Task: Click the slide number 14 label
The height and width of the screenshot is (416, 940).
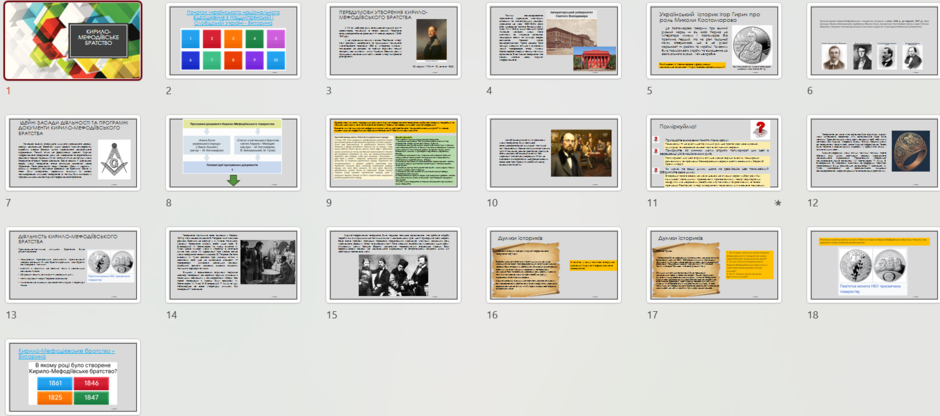Action: (x=171, y=315)
